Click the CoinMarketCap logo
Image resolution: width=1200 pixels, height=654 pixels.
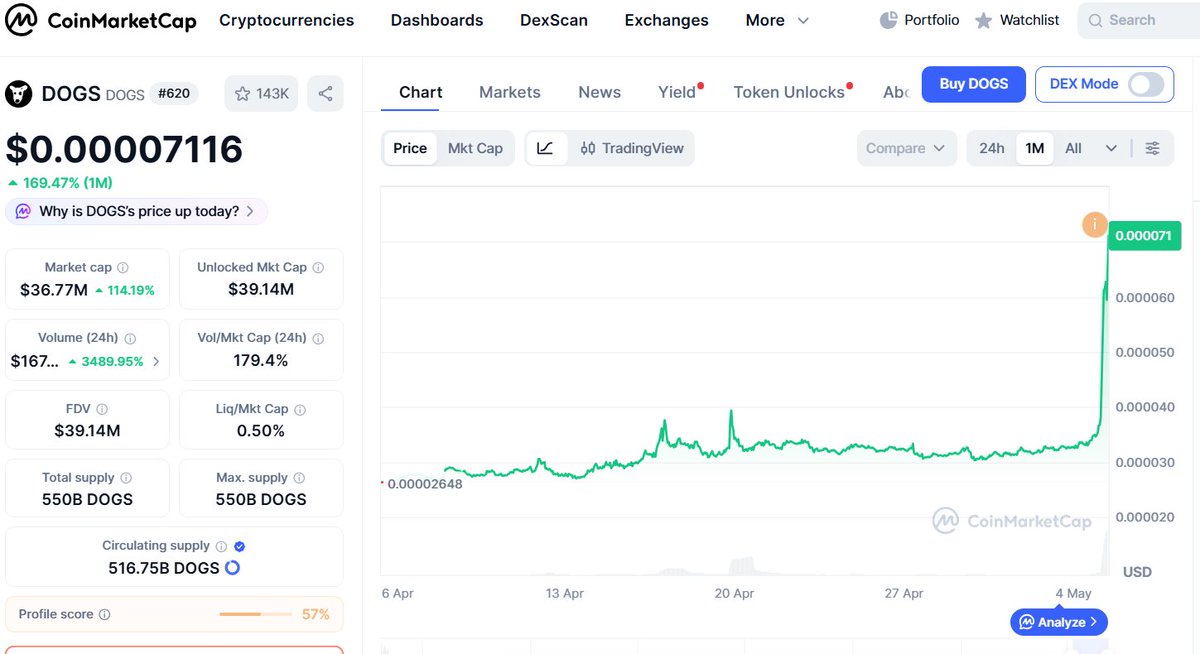tap(100, 20)
